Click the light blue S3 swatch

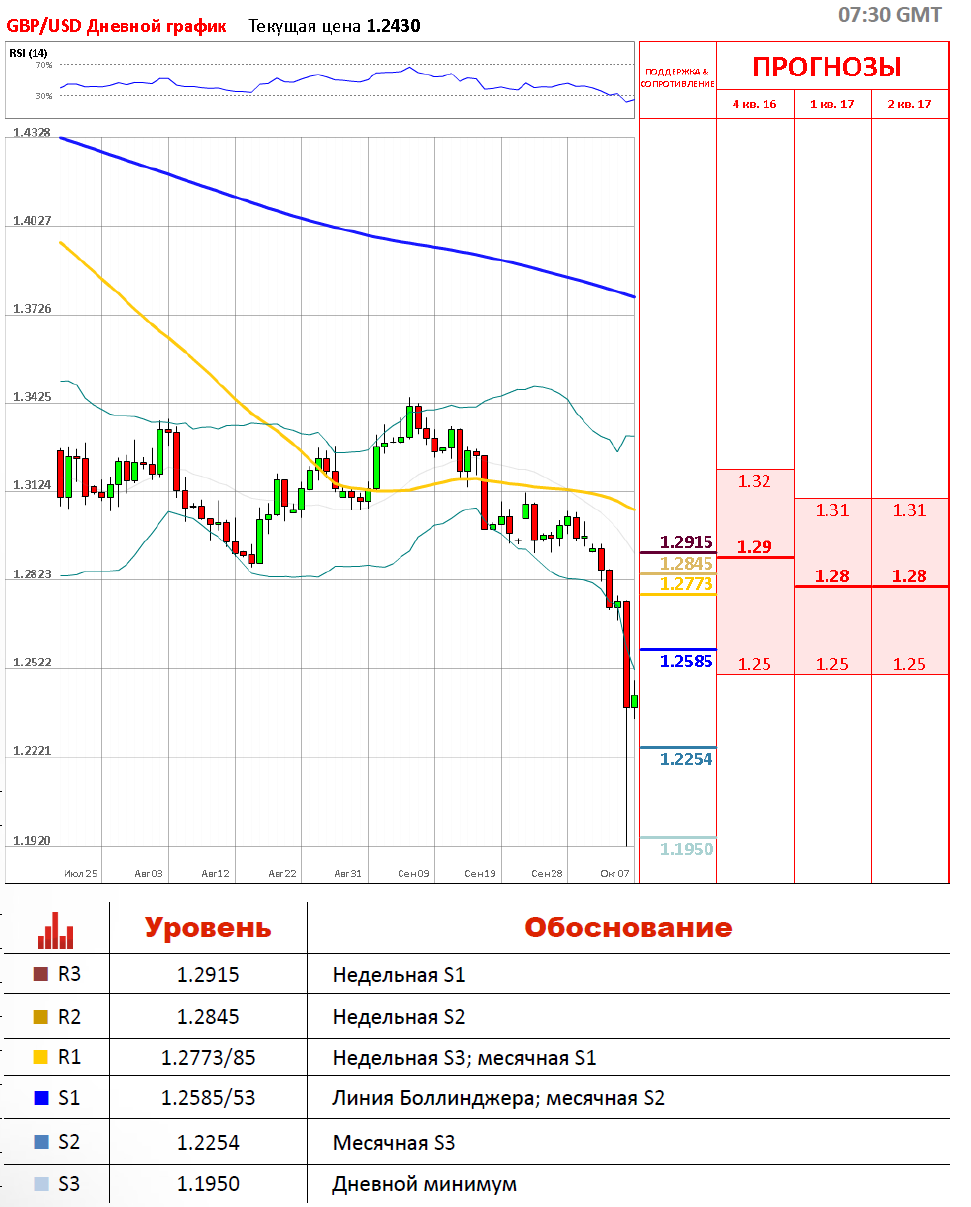tap(41, 1185)
